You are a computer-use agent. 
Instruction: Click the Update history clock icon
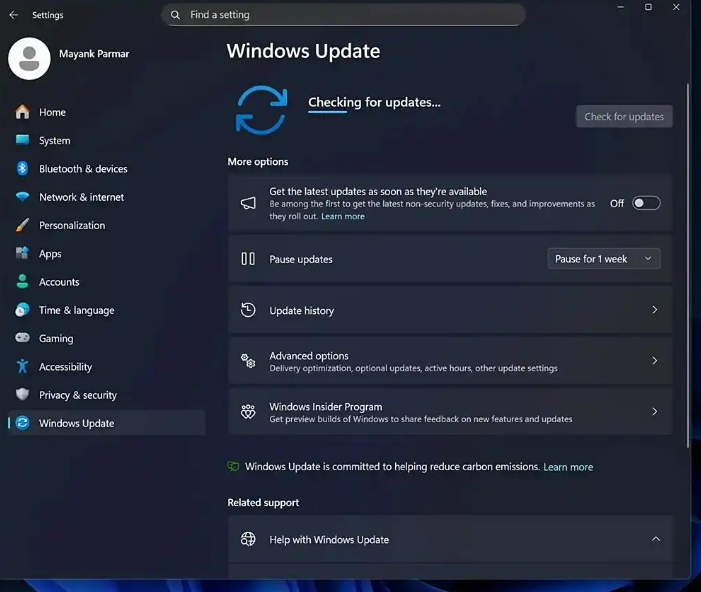248,310
